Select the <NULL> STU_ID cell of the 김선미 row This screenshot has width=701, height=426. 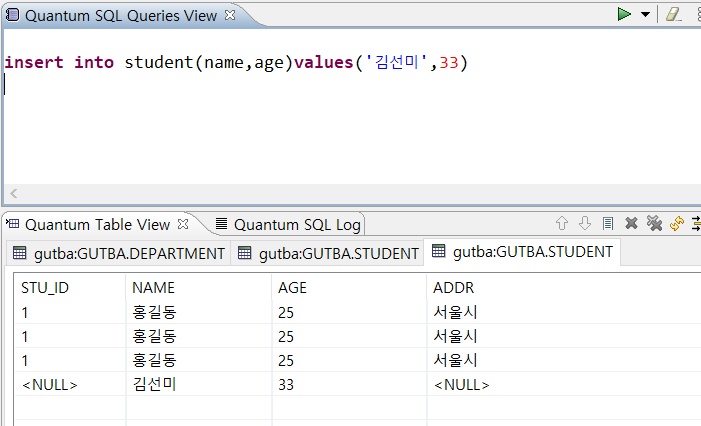[70, 384]
